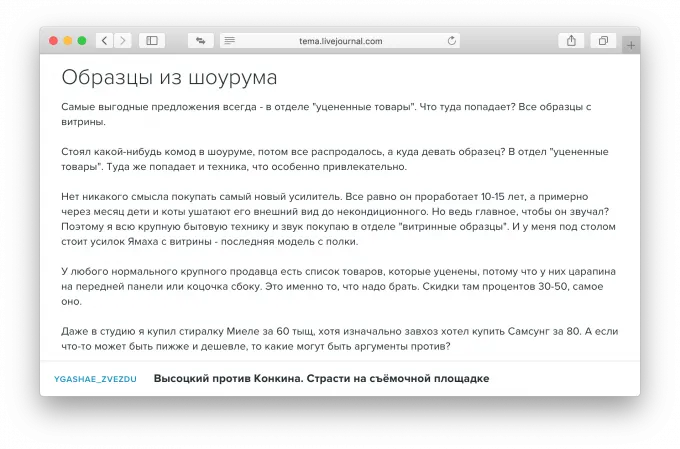Click the extension icon left of address bar
Viewport: 680px width, 449px height.
coord(200,41)
